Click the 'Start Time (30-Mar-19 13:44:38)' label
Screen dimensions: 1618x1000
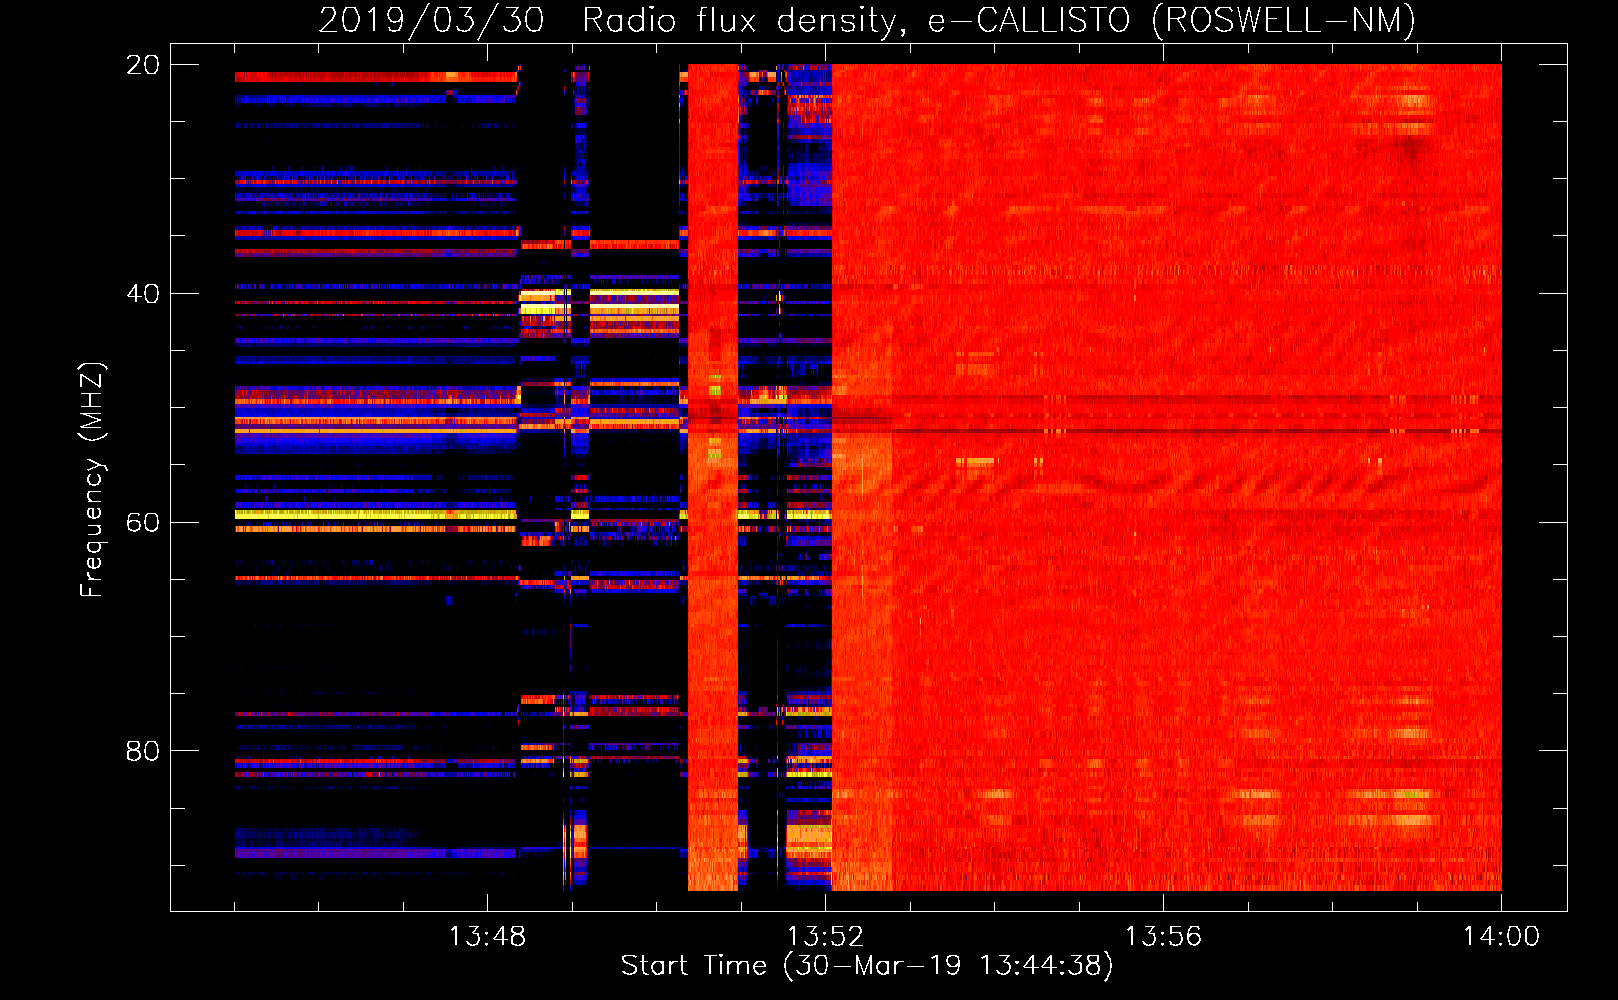point(867,966)
